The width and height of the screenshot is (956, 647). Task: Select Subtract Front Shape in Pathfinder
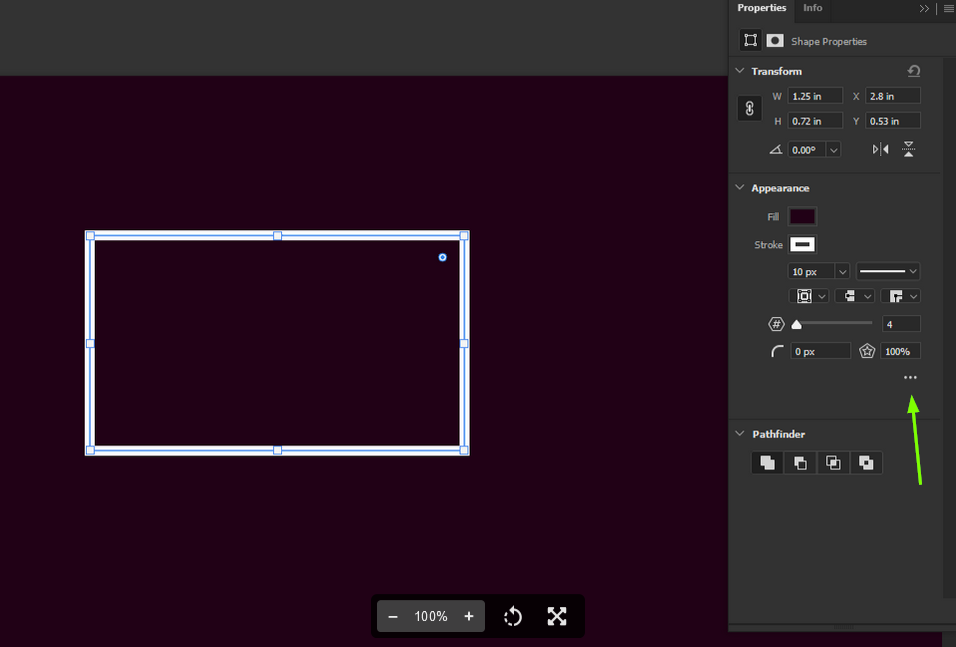(800, 462)
